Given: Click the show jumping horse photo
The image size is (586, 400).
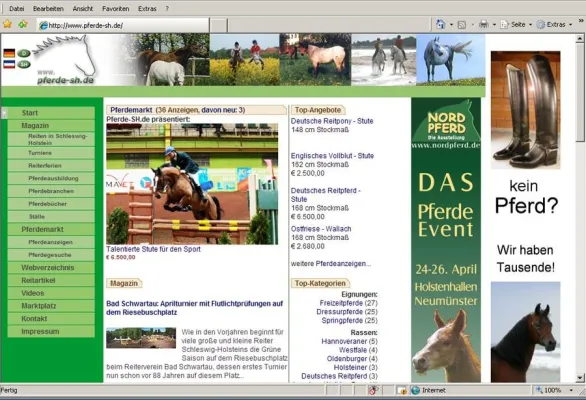Looking at the screenshot, I should point(192,184).
